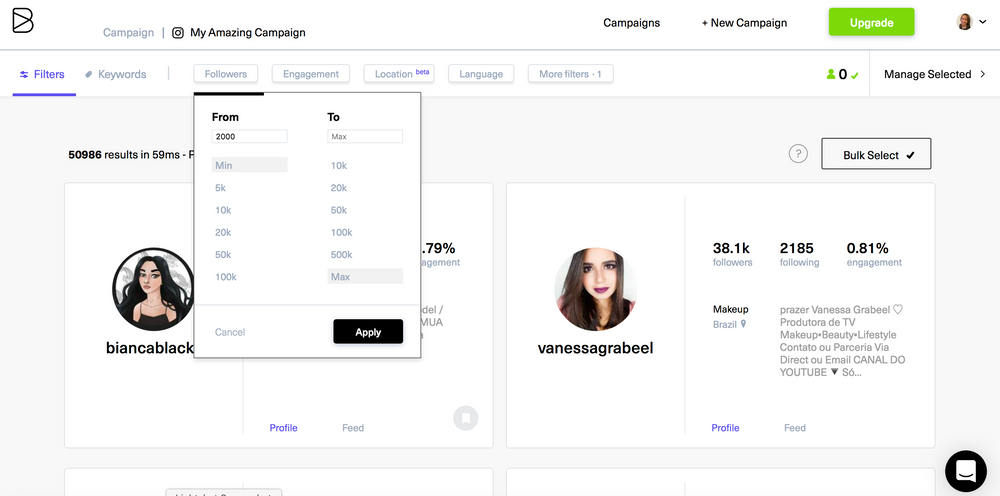Select 100k in To column
The width and height of the screenshot is (1000, 496).
(x=341, y=233)
